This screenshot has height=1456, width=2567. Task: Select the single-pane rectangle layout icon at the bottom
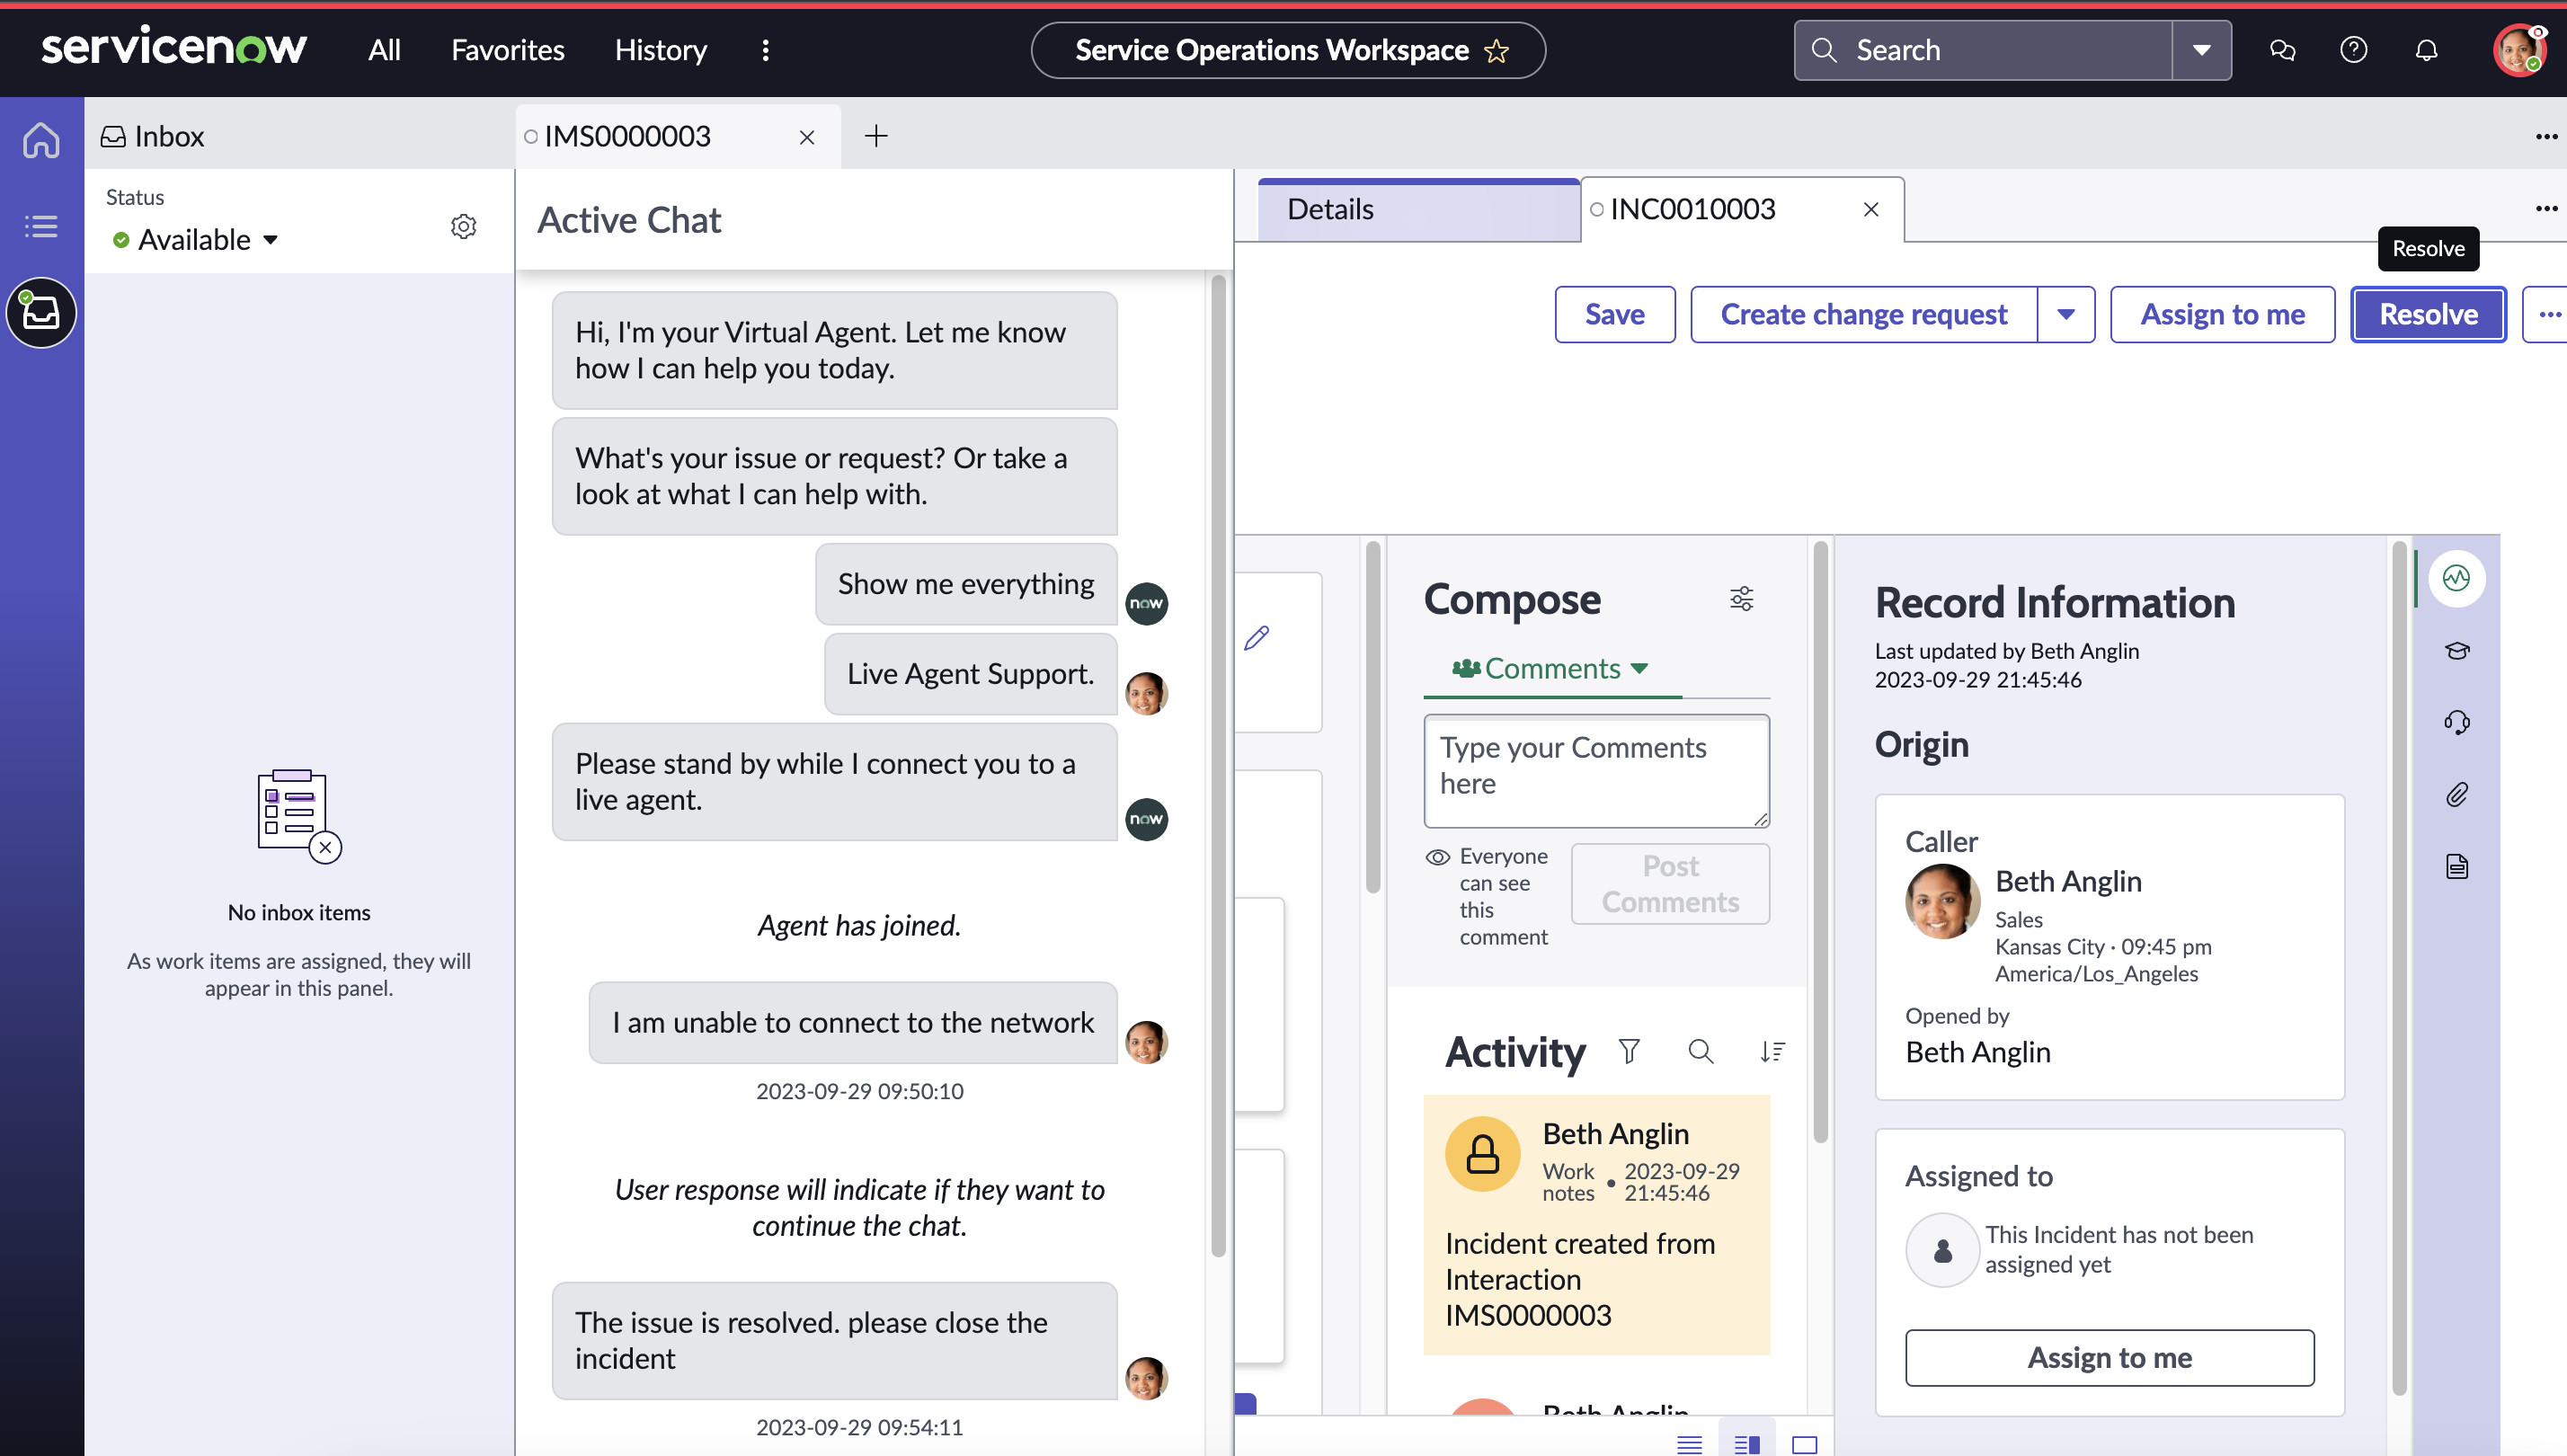(x=1804, y=1443)
